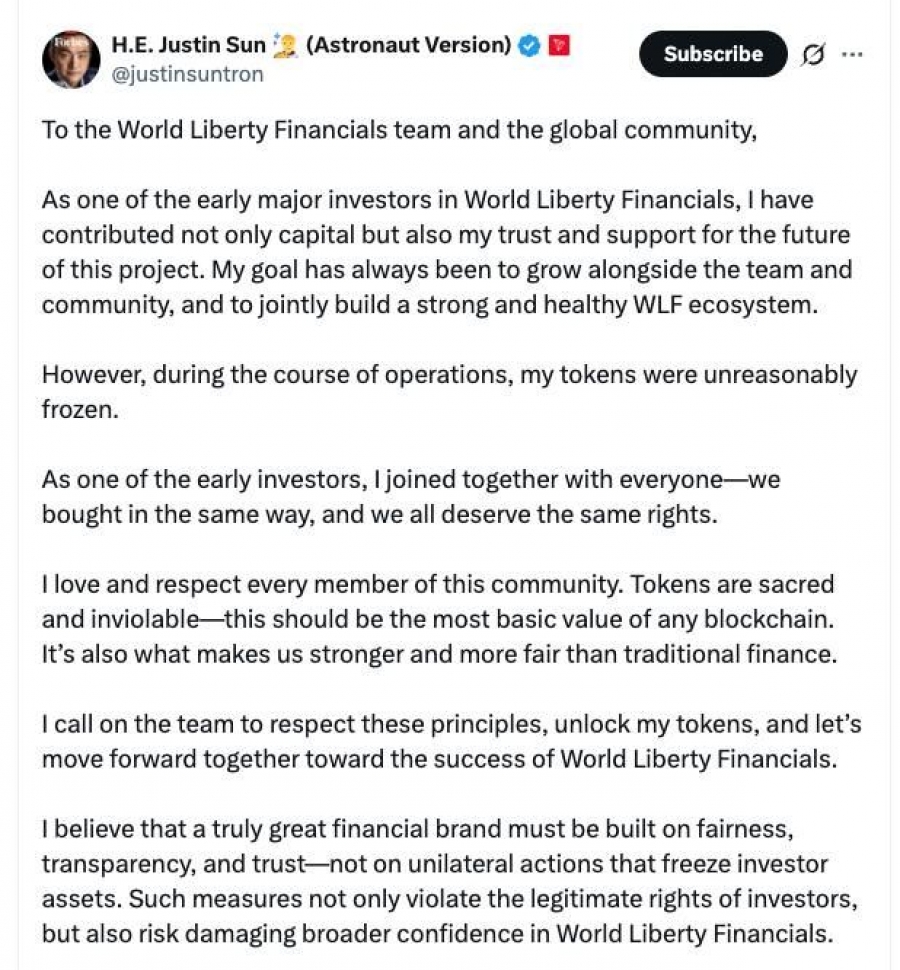Click the "As one of the early major investors" paragraph
Image resolution: width=900 pixels, height=970 pixels.
pyautogui.click(x=446, y=253)
